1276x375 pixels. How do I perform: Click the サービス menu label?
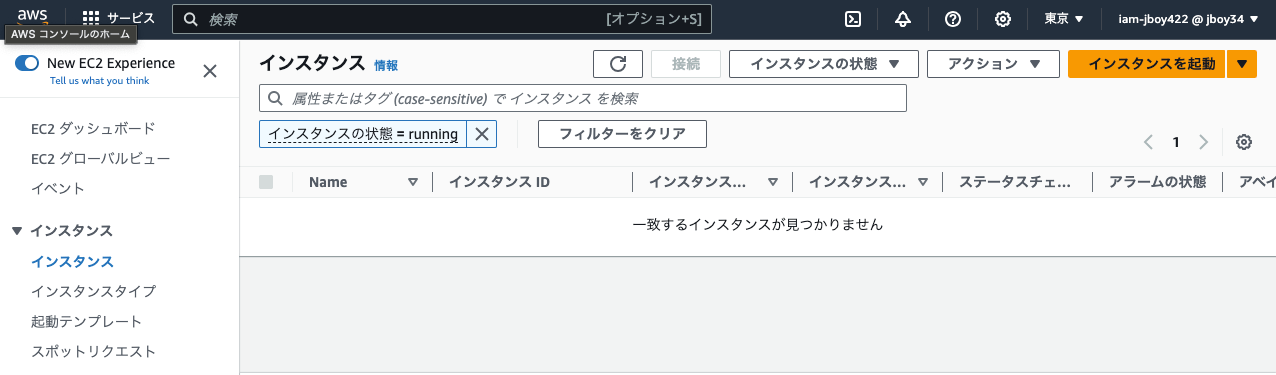point(131,19)
